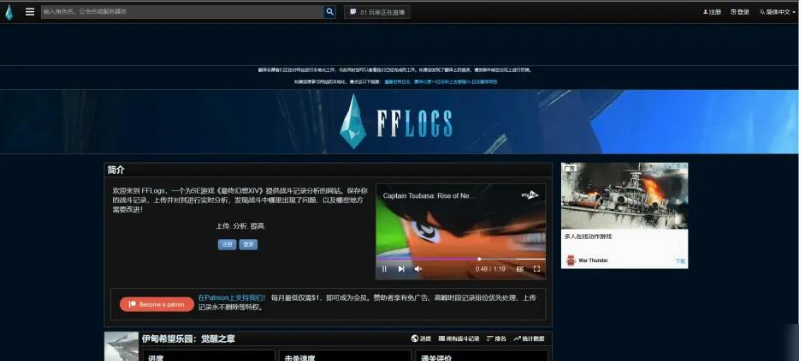Screen dimensions: 801x361
Task: Open the 进度 progress globe icon link
Action: [421, 339]
